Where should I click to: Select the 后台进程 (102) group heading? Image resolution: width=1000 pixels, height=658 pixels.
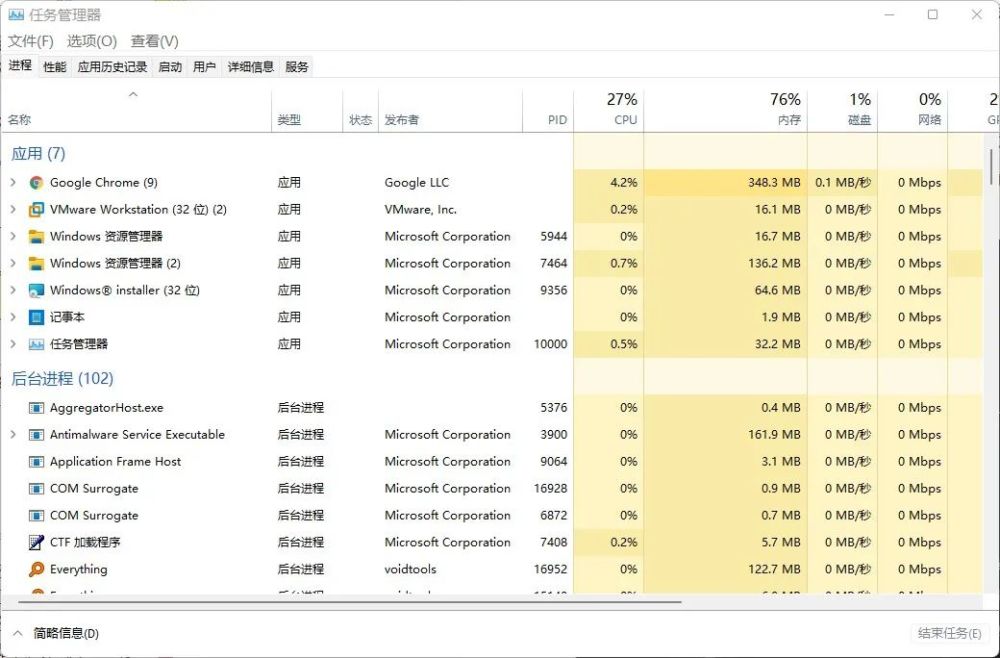62,379
